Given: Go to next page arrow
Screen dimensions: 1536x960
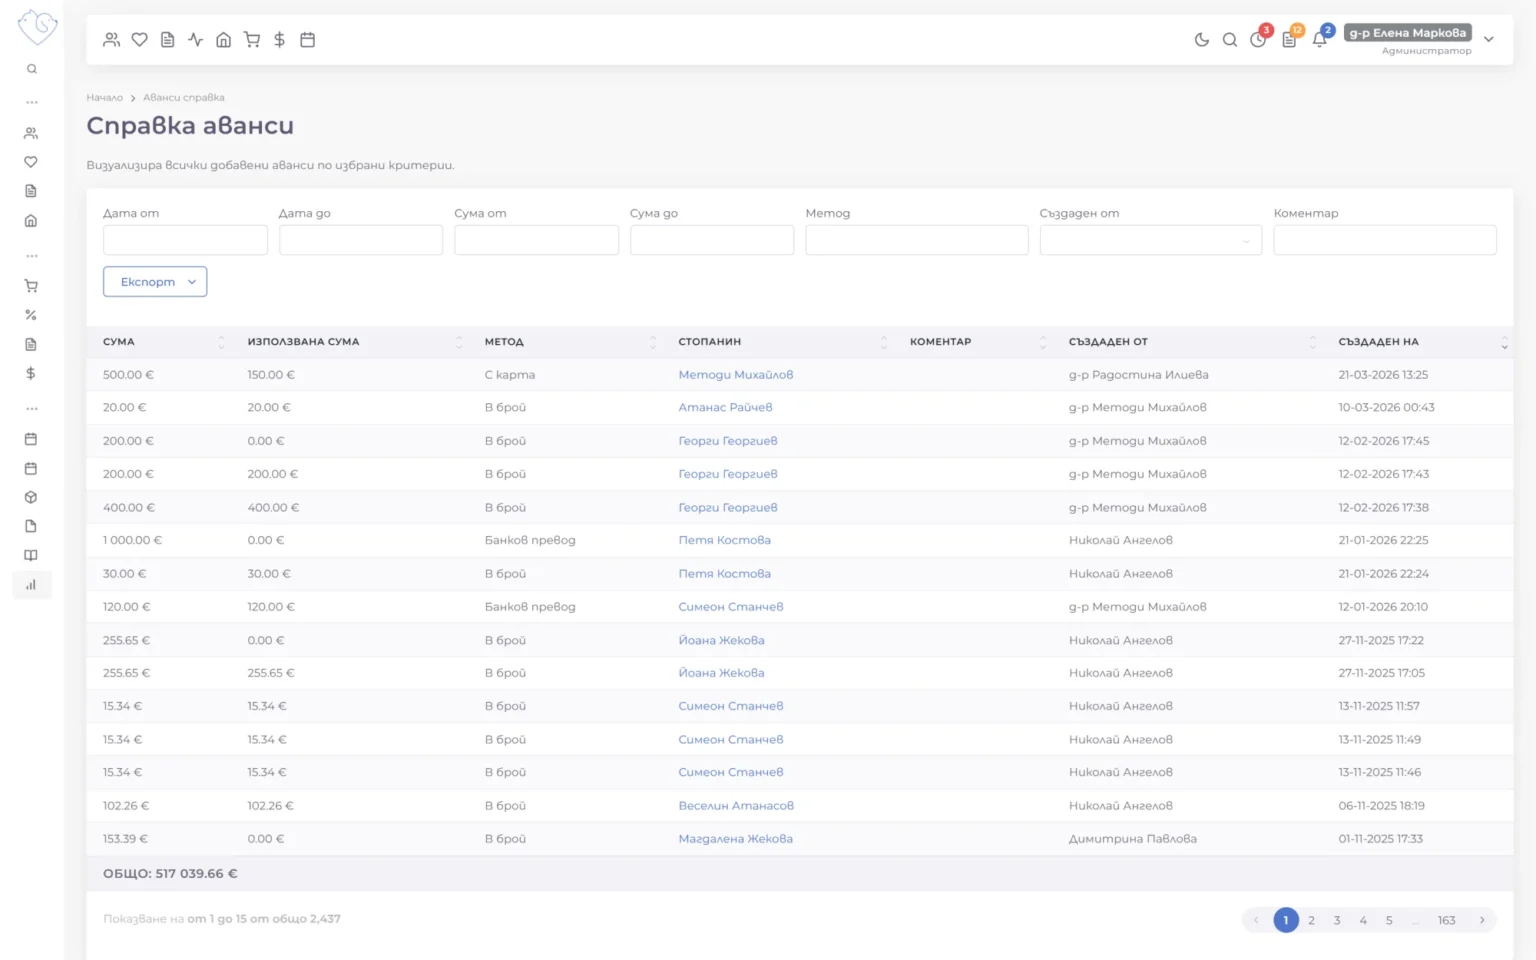Looking at the screenshot, I should point(1482,921).
